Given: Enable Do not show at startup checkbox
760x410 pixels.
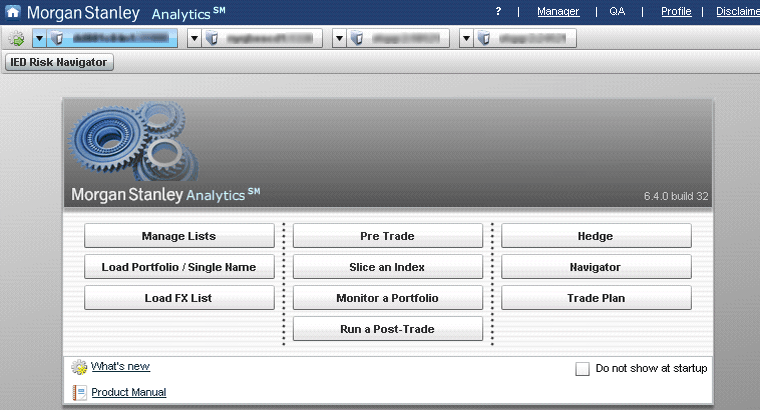Looking at the screenshot, I should click(582, 369).
